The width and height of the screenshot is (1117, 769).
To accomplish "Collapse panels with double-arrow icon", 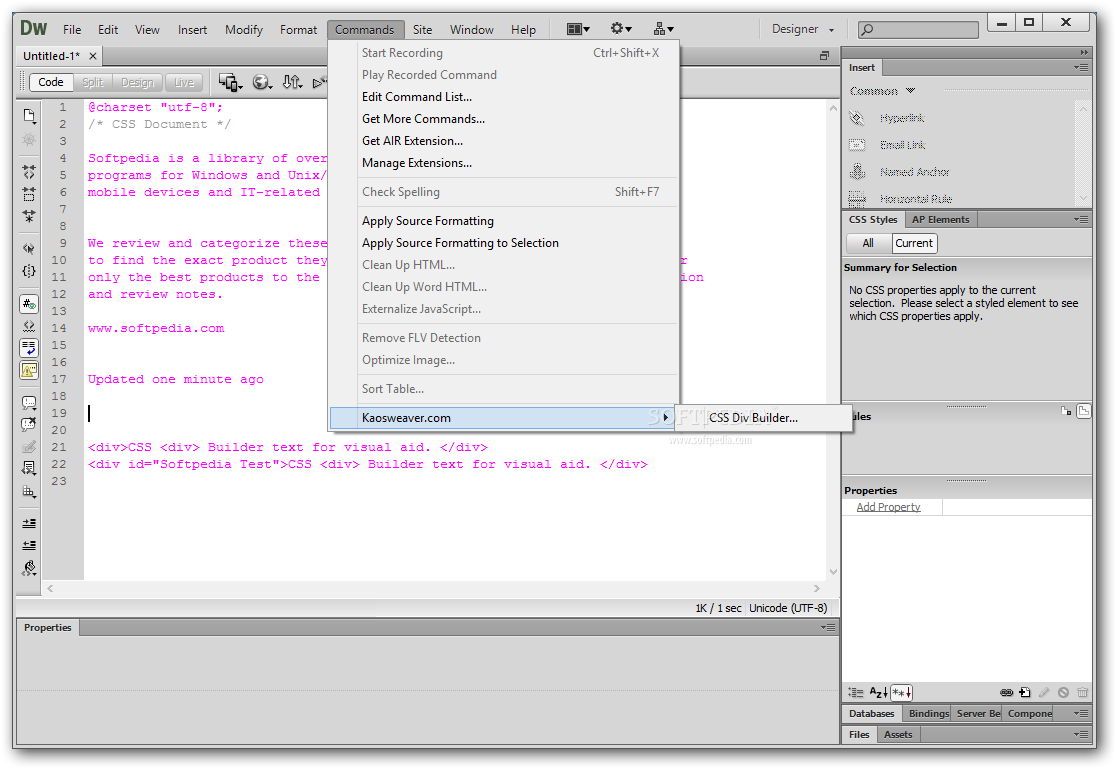I will click(x=1084, y=52).
